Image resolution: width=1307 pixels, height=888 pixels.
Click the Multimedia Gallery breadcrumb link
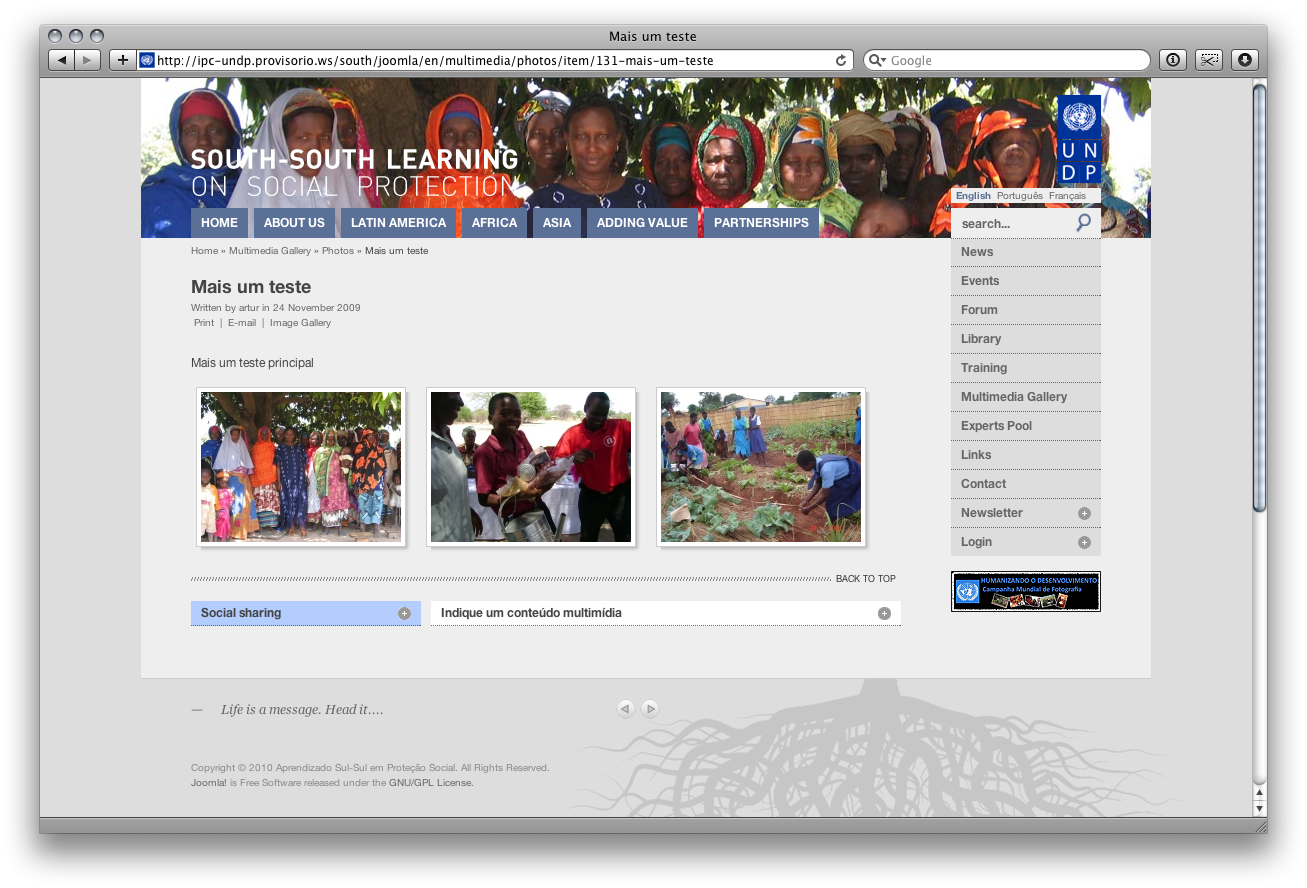(270, 251)
